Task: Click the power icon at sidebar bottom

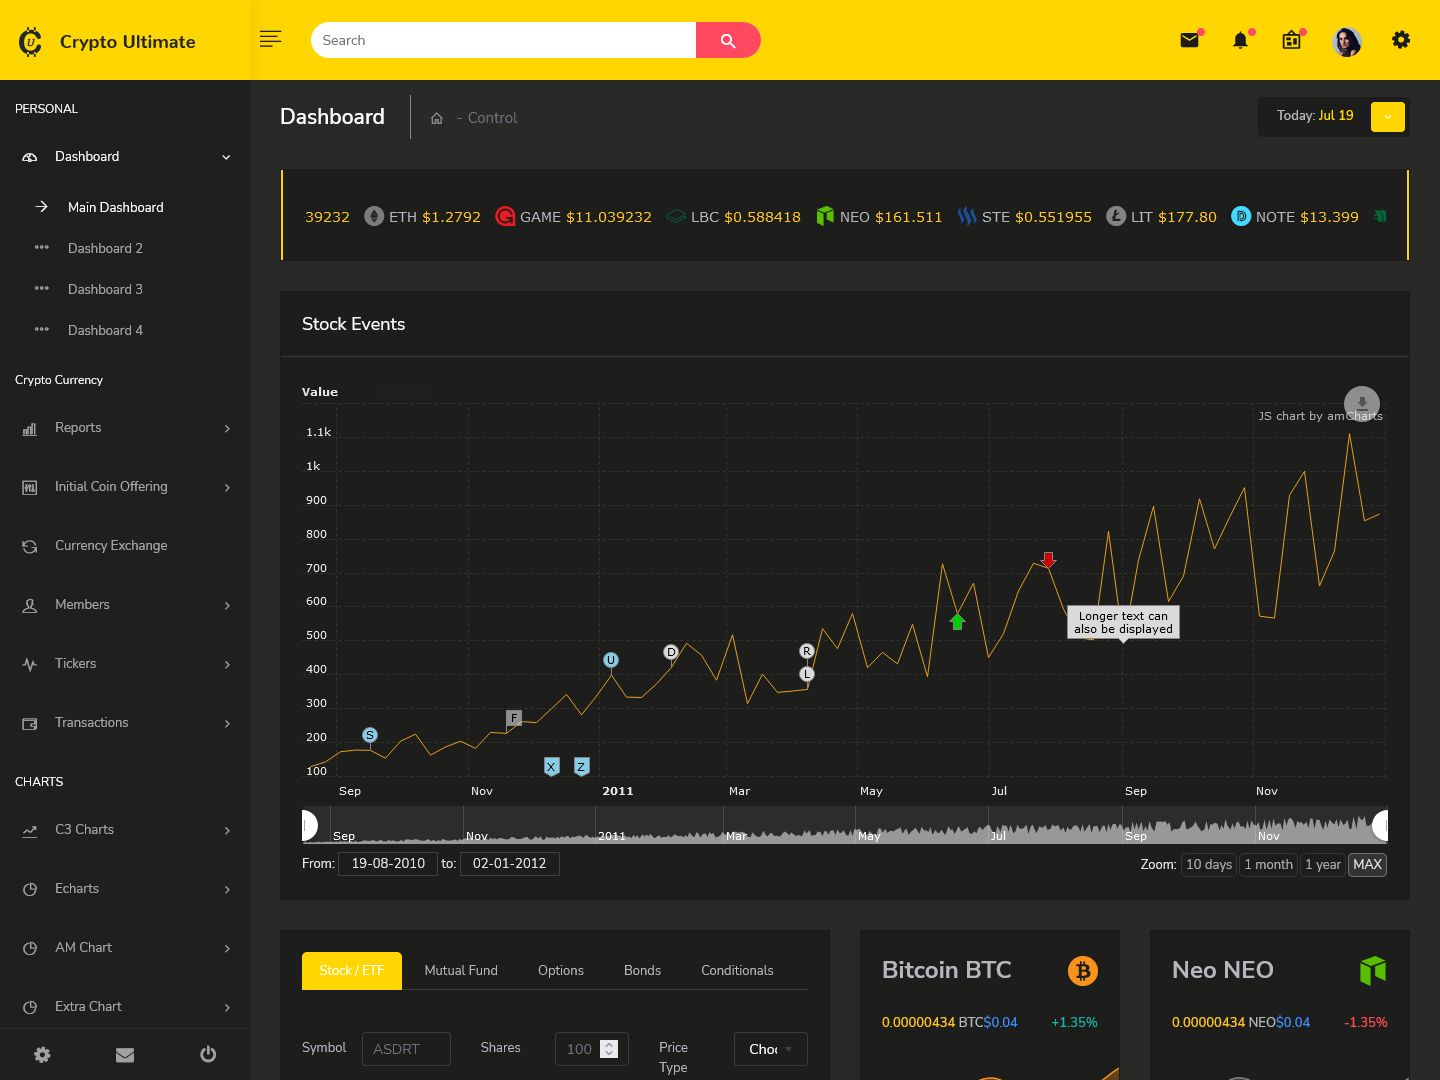Action: point(207,1054)
